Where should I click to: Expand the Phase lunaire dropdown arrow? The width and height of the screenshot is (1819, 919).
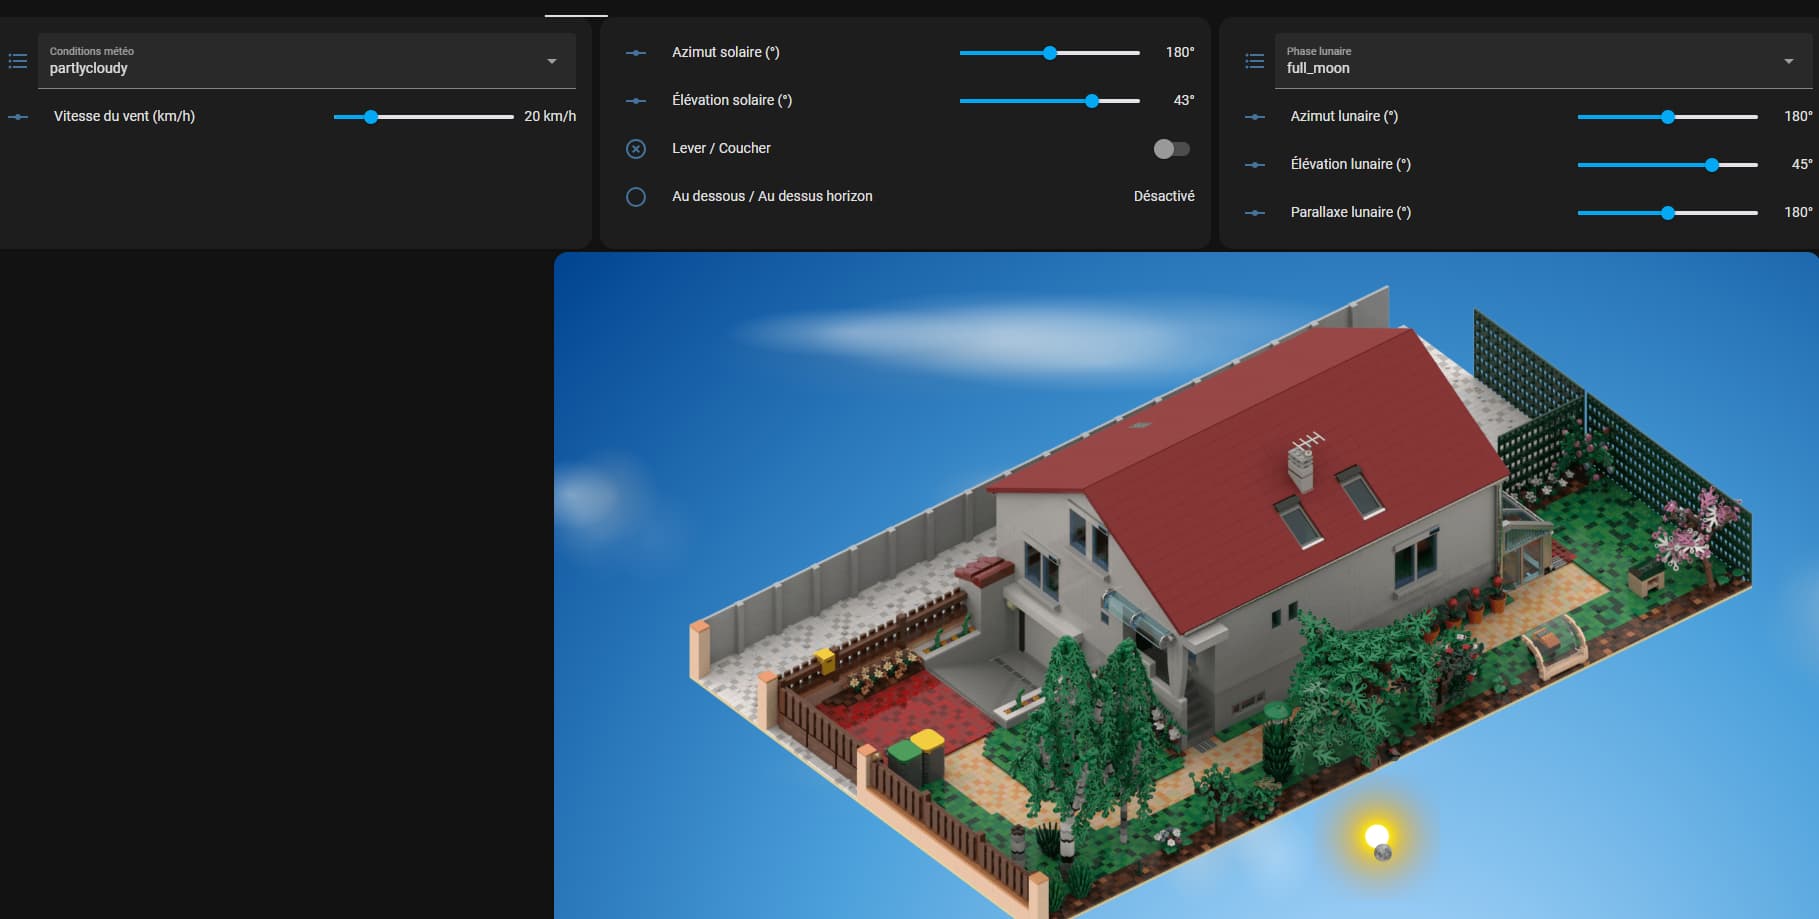tap(1788, 61)
